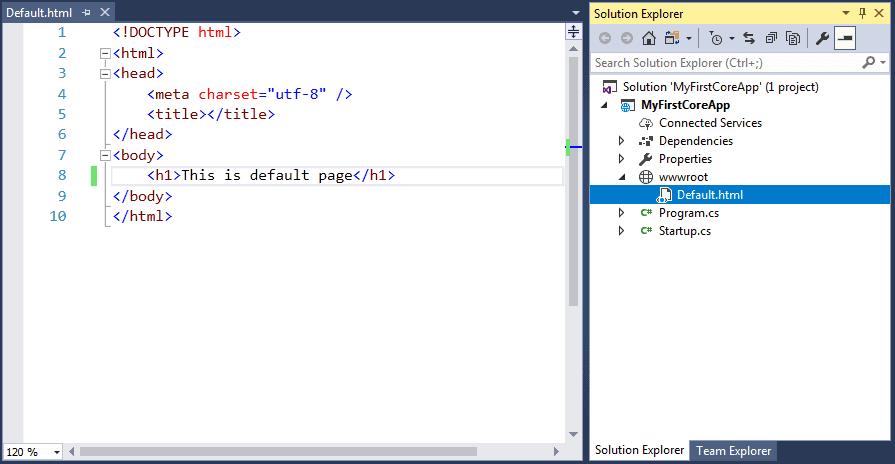Toggle the Preview Selected Items button

845,38
